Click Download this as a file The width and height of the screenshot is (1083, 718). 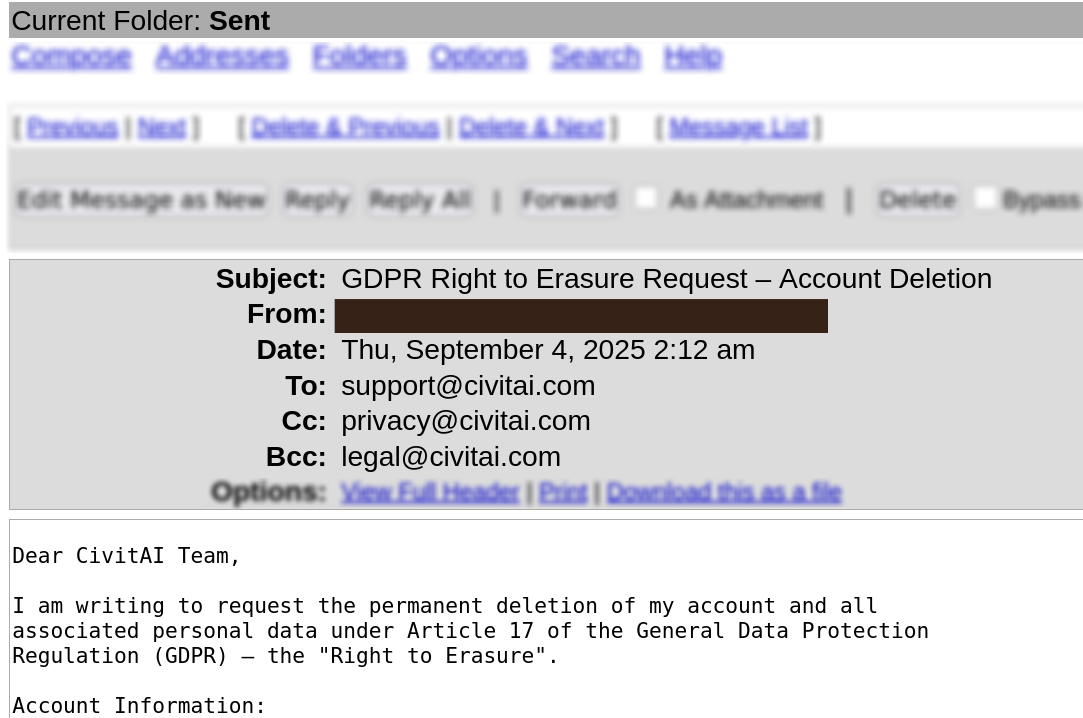723,492
